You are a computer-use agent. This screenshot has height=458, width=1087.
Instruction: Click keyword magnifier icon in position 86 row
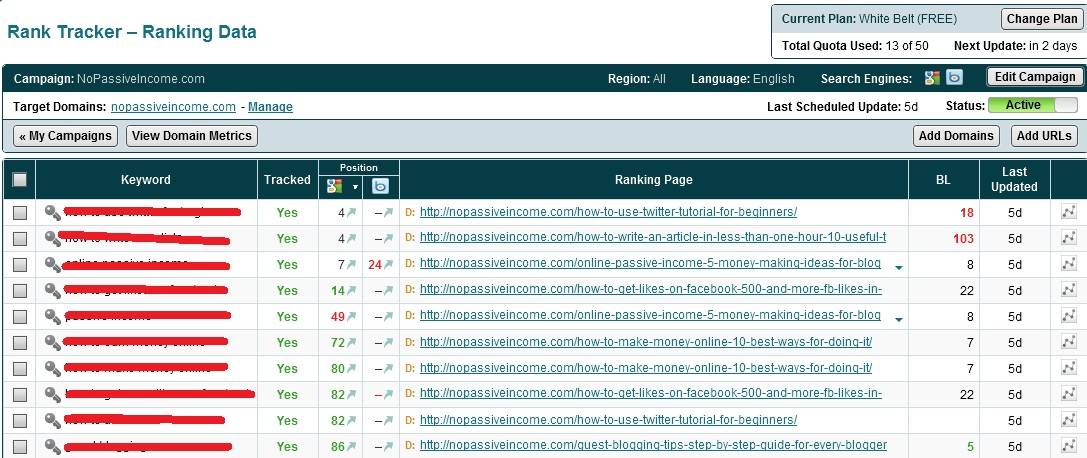(x=53, y=446)
